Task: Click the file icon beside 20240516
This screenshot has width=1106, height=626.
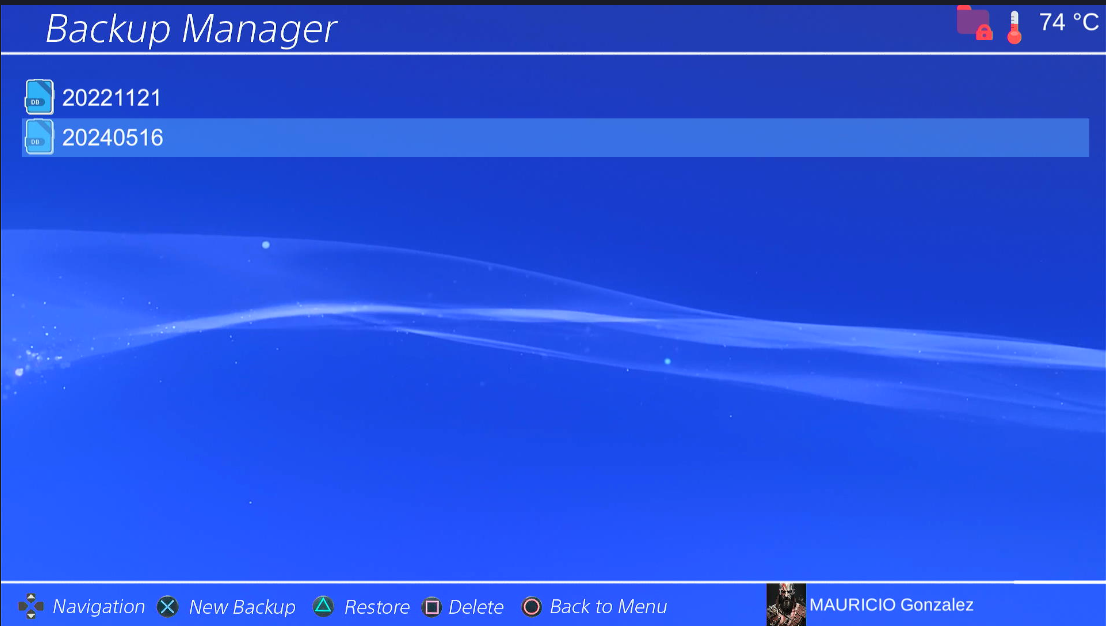Action: 38,138
